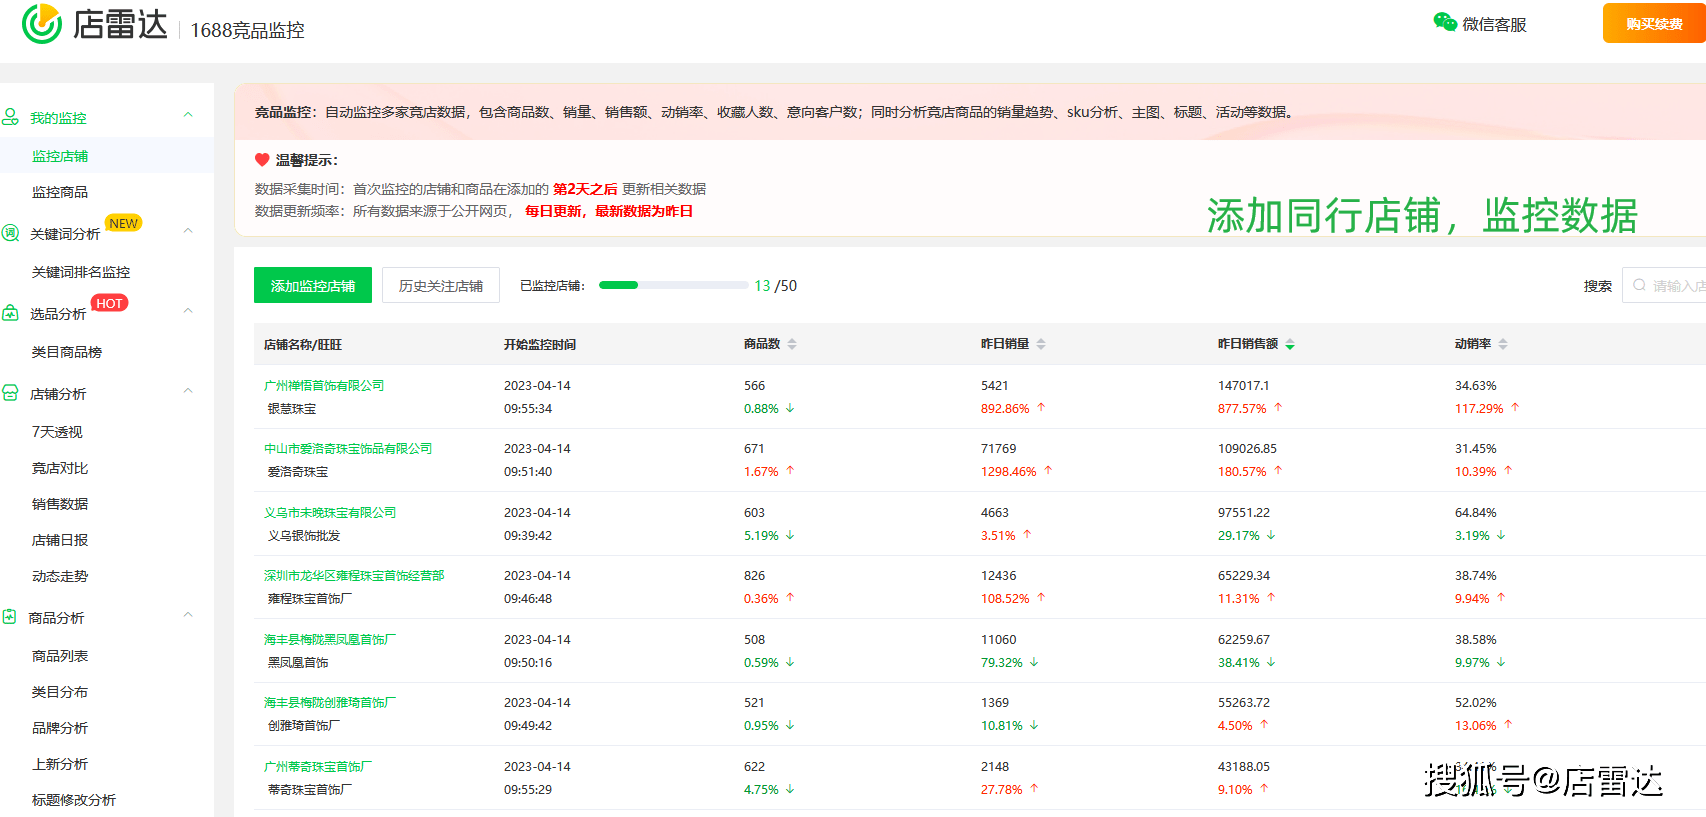Click 义乌银饰批发 wangwang name
This screenshot has height=817, width=1706.
(x=304, y=535)
